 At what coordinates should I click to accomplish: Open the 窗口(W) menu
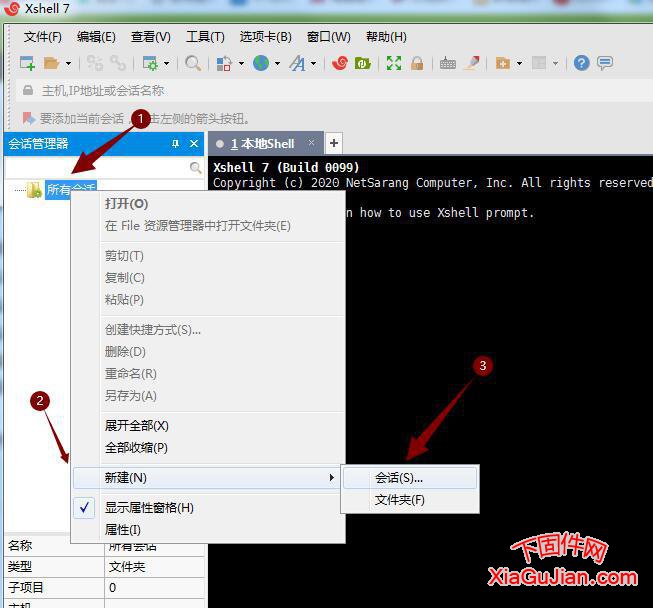(329, 37)
